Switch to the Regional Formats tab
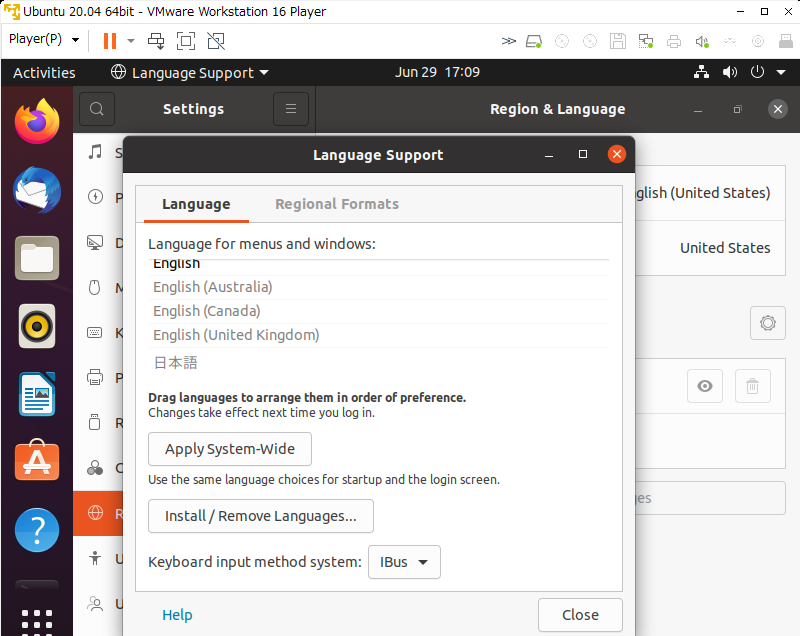This screenshot has height=636, width=800. pyautogui.click(x=337, y=204)
